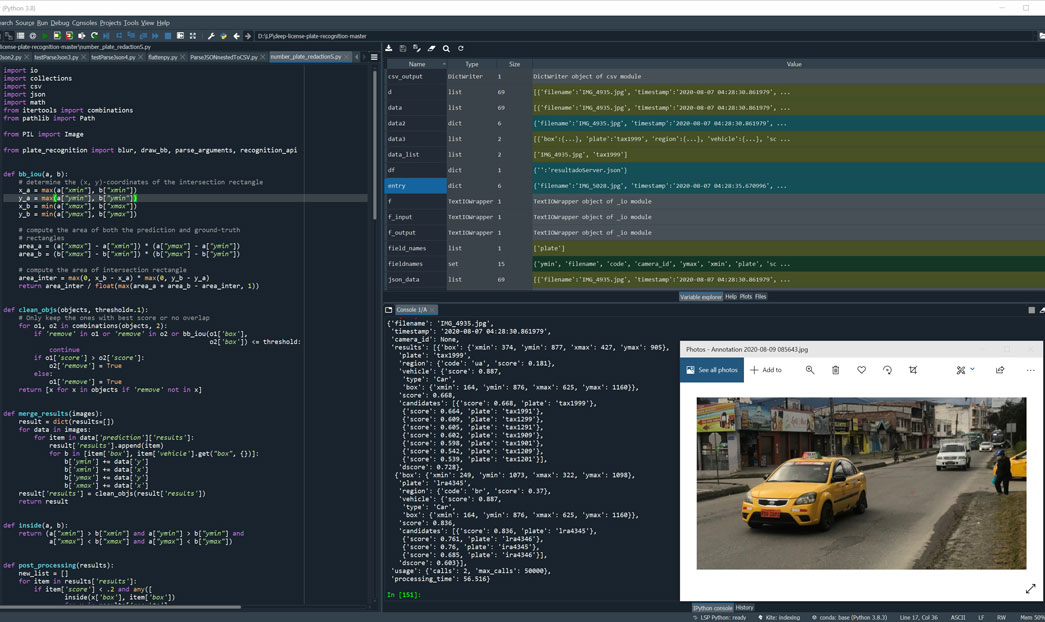Sort variables by the Name column header

[x=417, y=64]
